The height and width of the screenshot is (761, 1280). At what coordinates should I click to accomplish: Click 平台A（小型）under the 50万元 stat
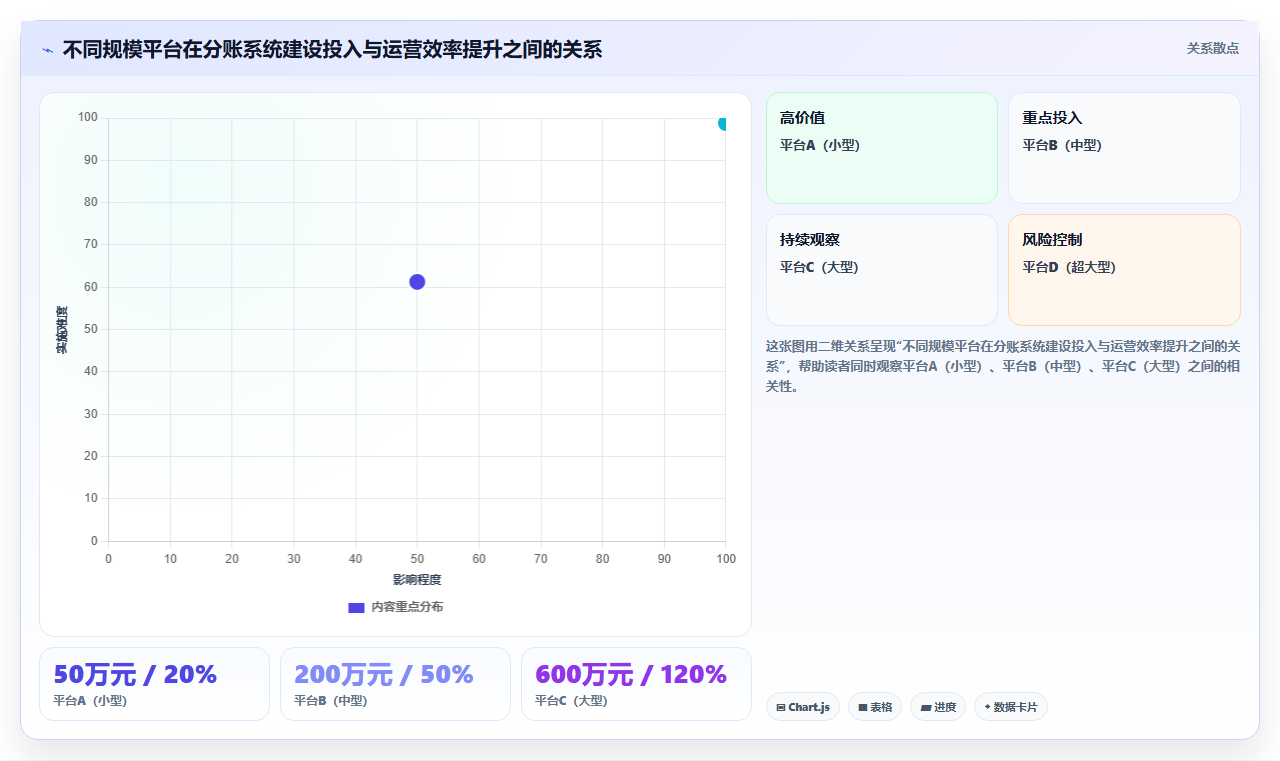click(x=90, y=700)
